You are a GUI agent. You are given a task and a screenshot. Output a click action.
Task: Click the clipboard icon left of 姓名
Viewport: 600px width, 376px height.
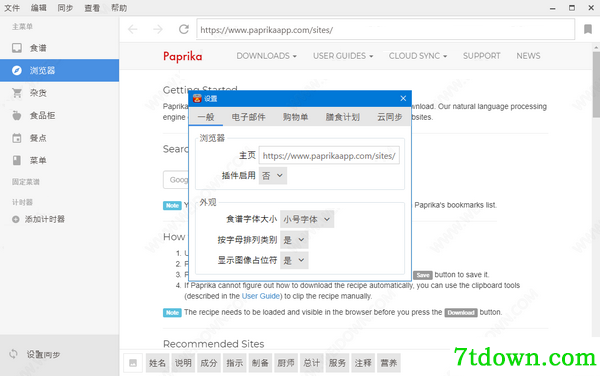pyautogui.click(x=133, y=363)
